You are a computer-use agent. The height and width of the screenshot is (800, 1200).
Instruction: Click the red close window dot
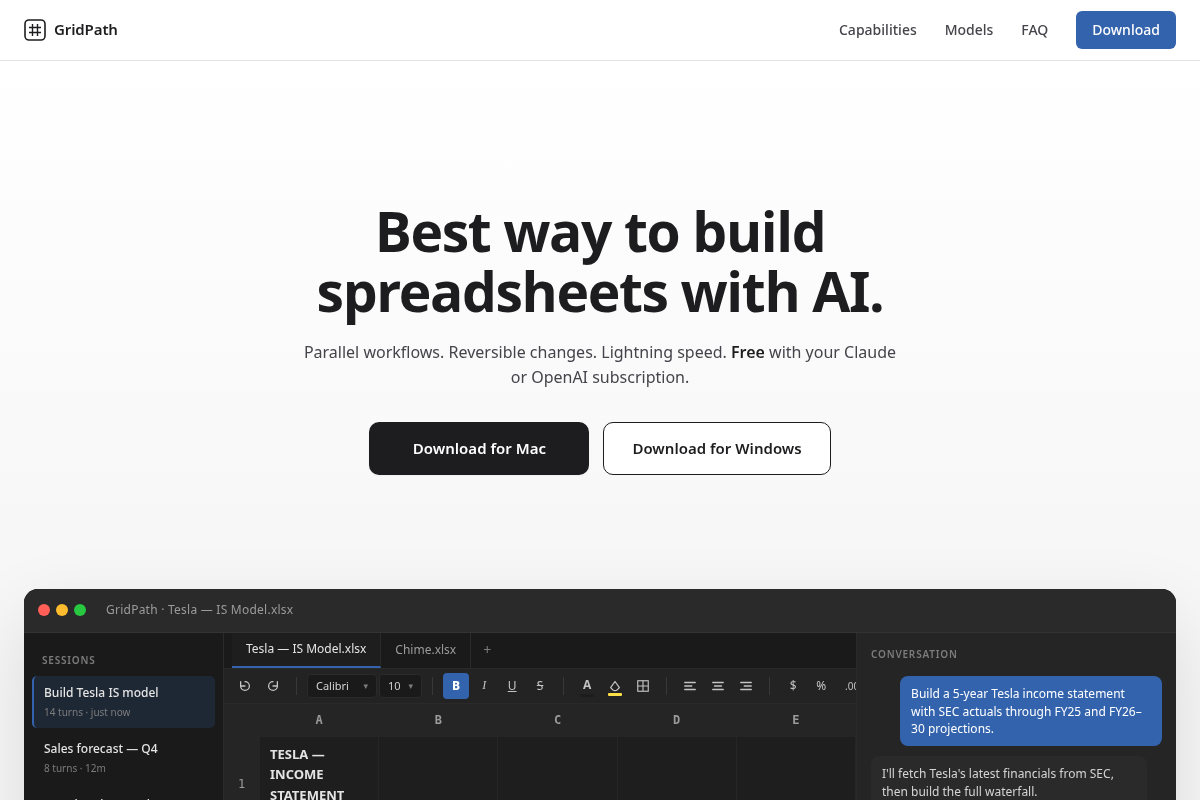pos(44,610)
